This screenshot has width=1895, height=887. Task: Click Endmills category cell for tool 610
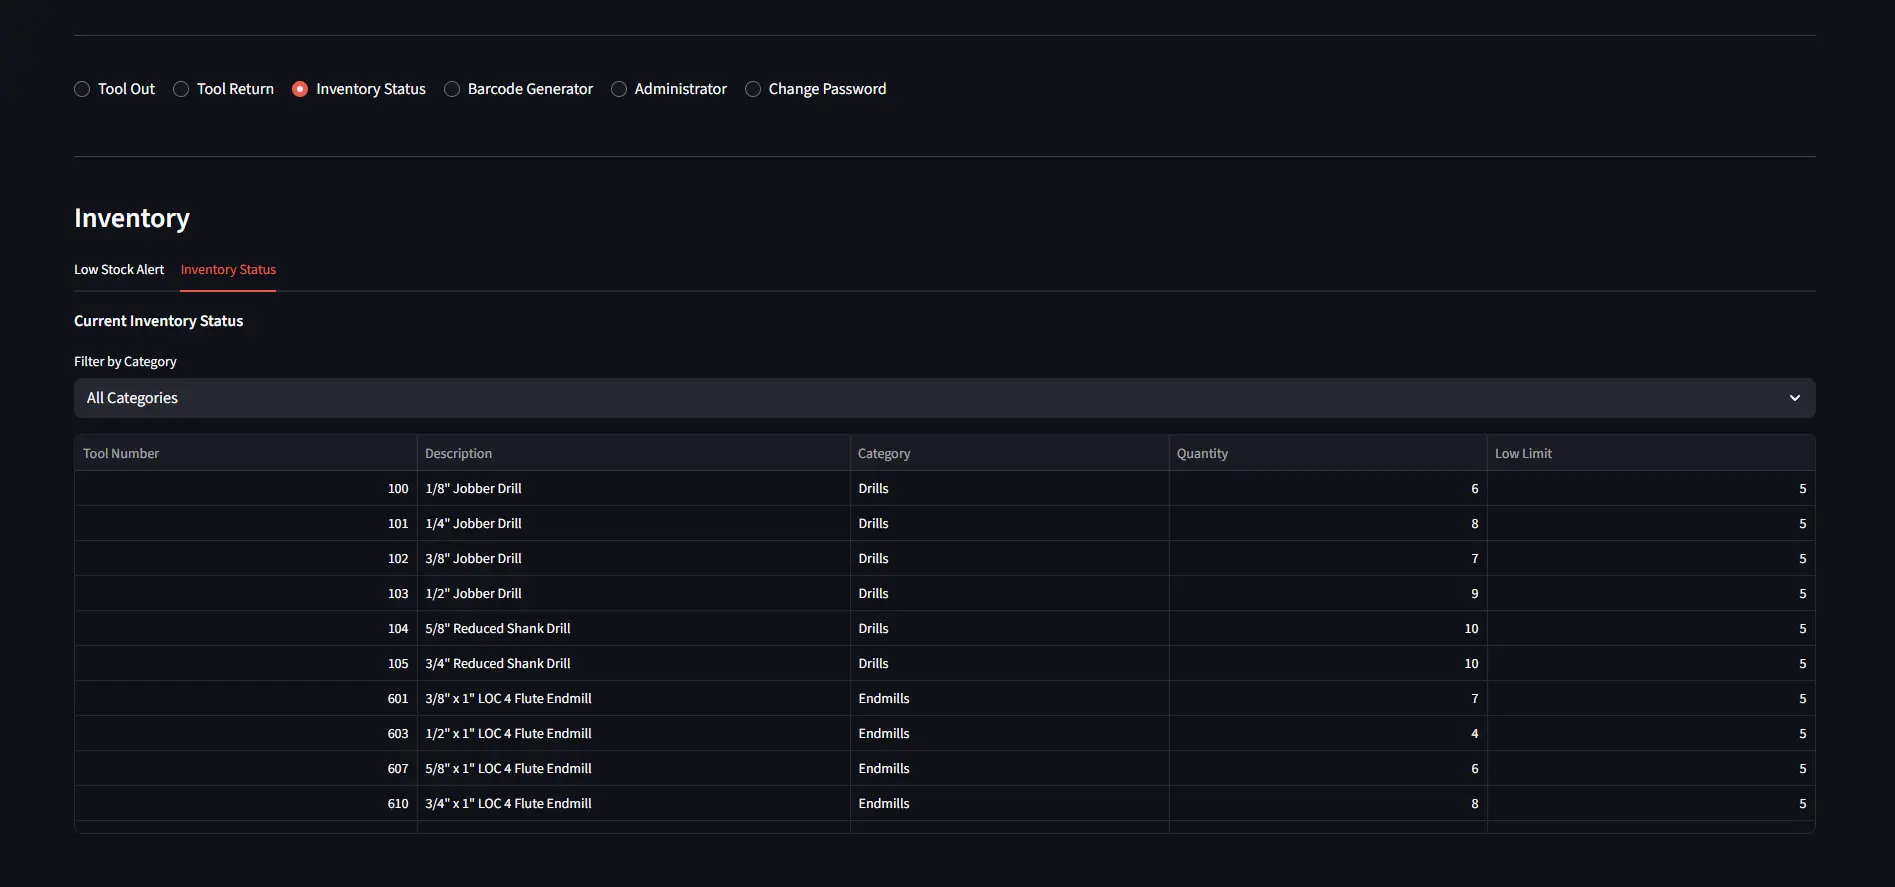(884, 804)
